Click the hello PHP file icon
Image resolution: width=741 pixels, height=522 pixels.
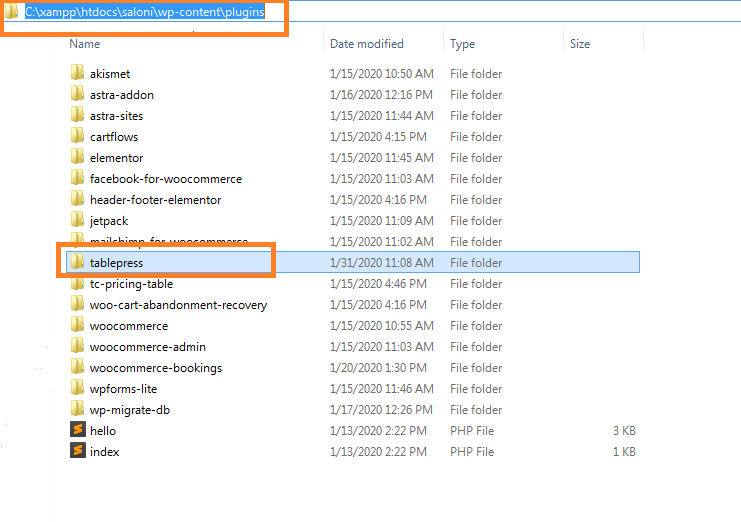(78, 430)
